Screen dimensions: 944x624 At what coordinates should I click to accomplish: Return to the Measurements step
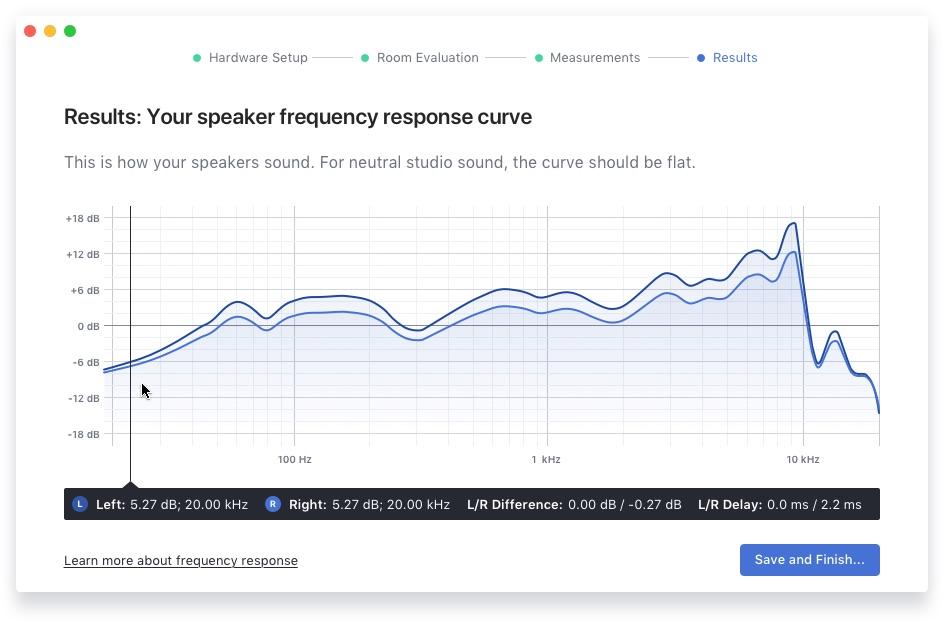coord(594,58)
